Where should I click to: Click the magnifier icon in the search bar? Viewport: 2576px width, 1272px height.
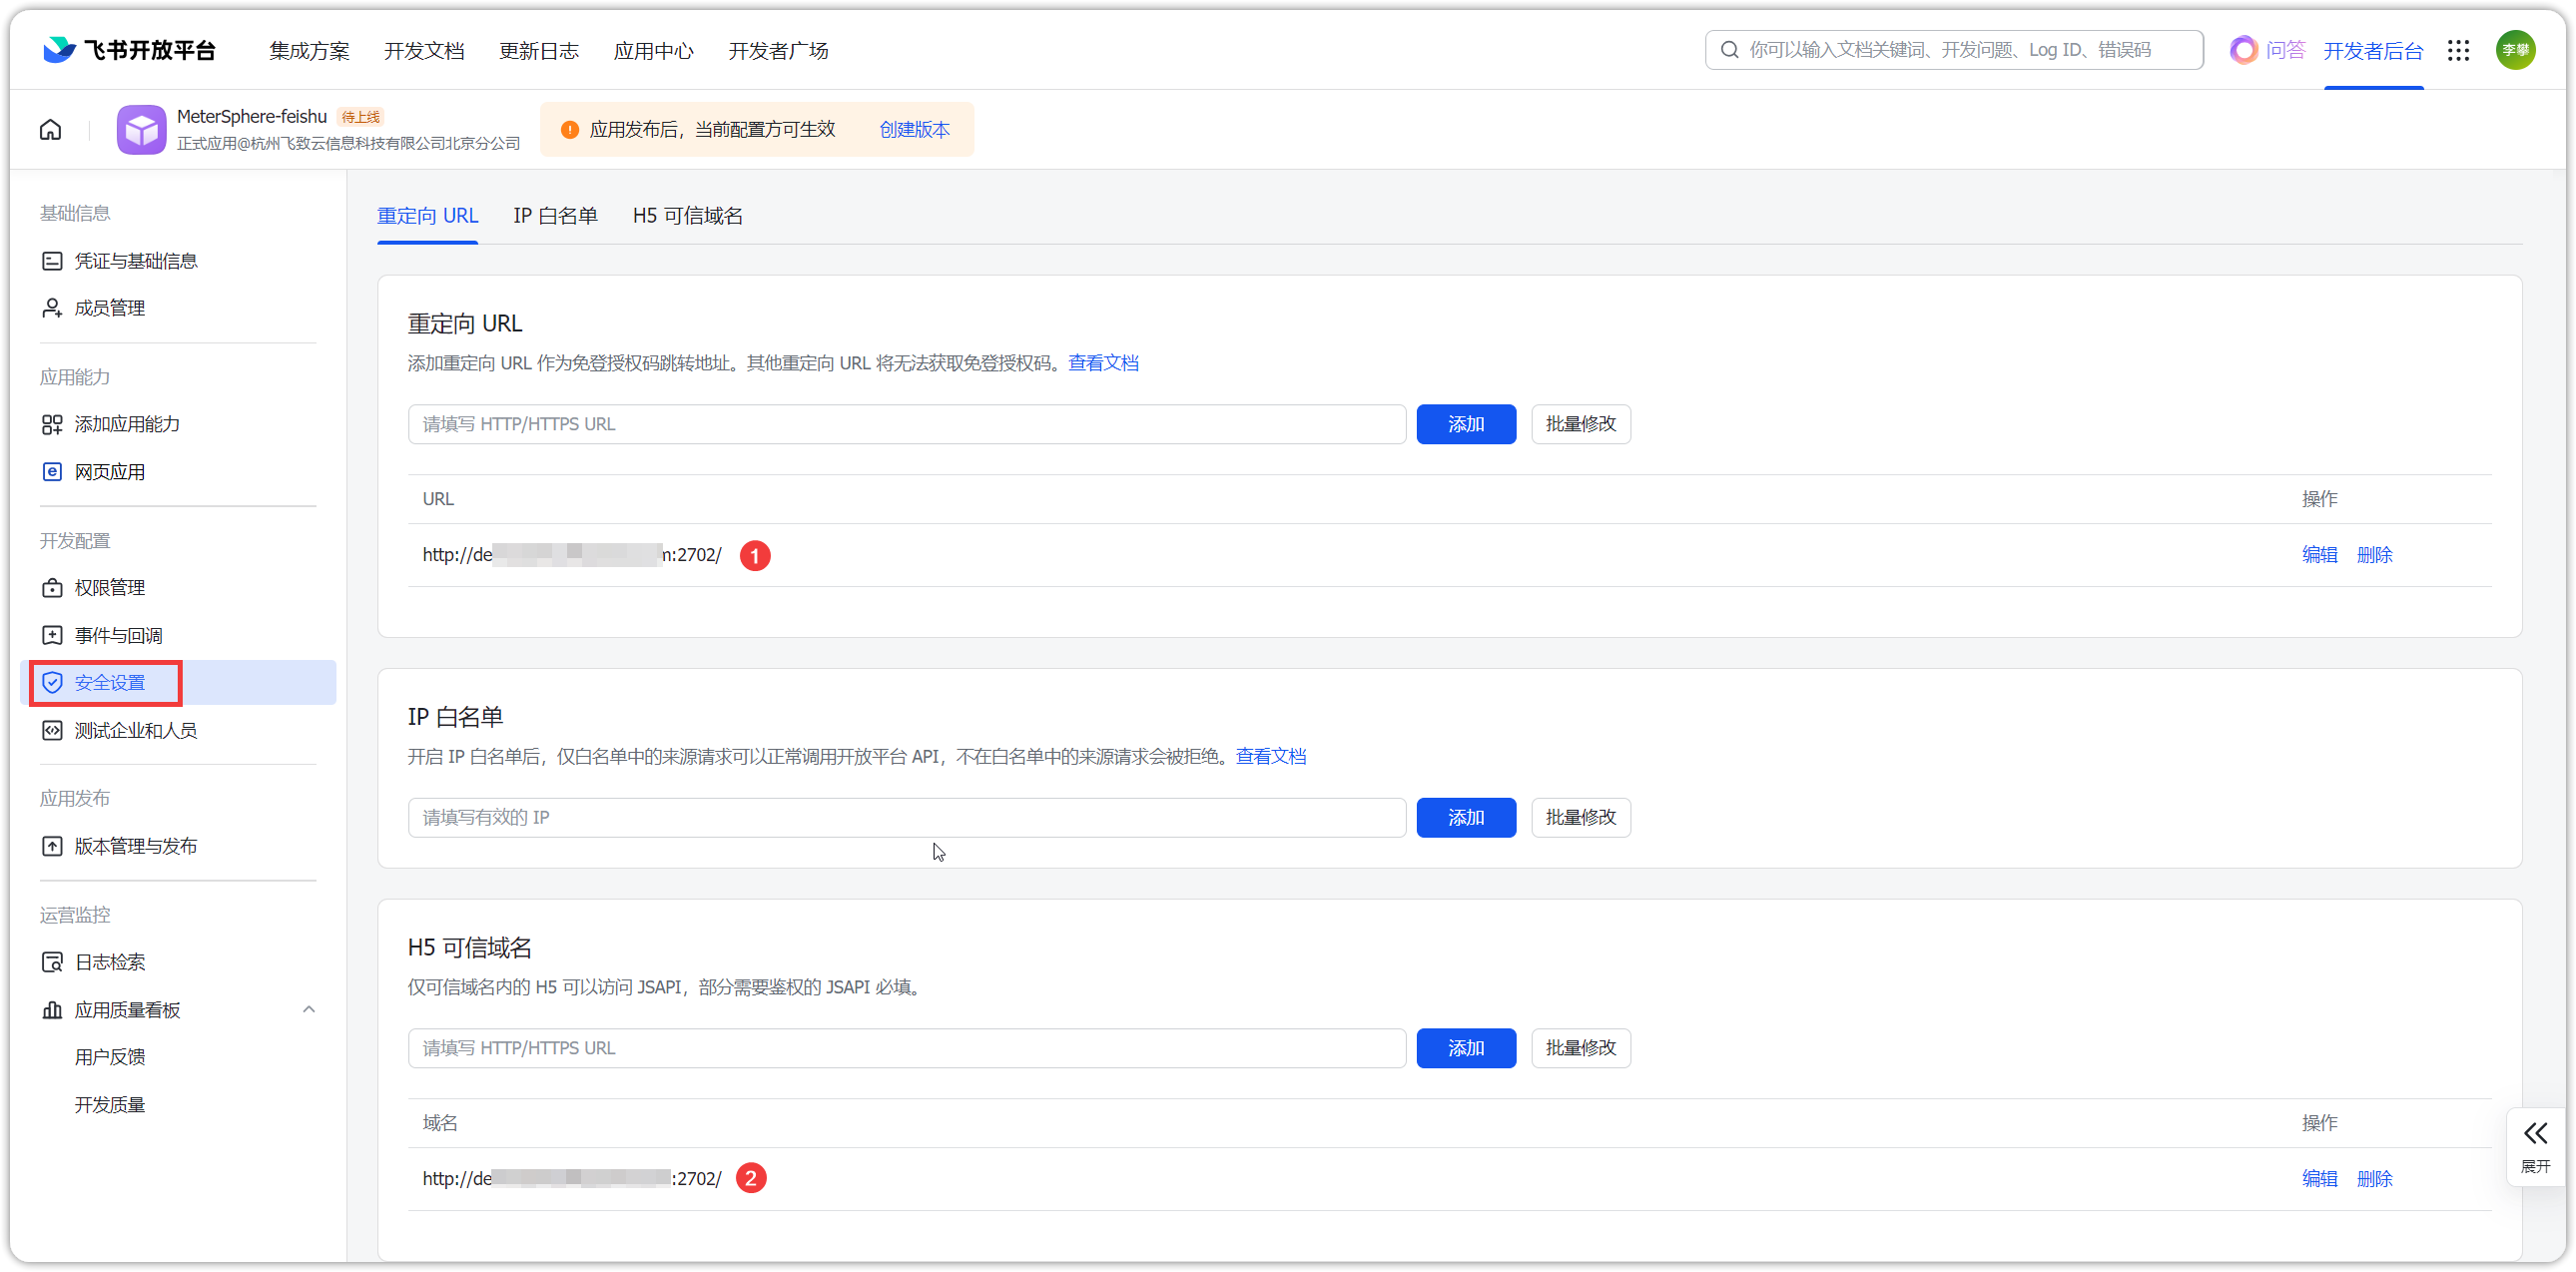pyautogui.click(x=1729, y=50)
